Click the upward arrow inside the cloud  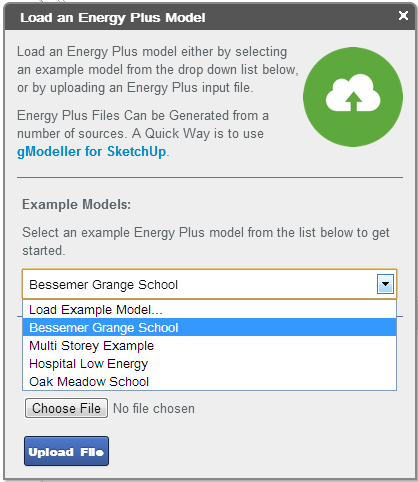click(354, 101)
